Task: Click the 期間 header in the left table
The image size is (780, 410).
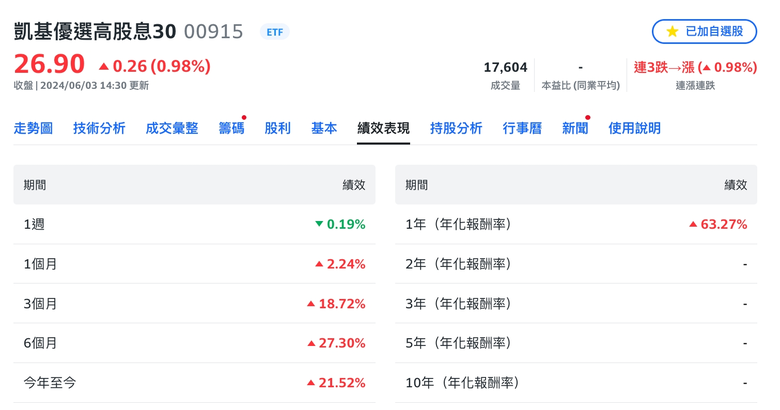Action: coord(35,185)
